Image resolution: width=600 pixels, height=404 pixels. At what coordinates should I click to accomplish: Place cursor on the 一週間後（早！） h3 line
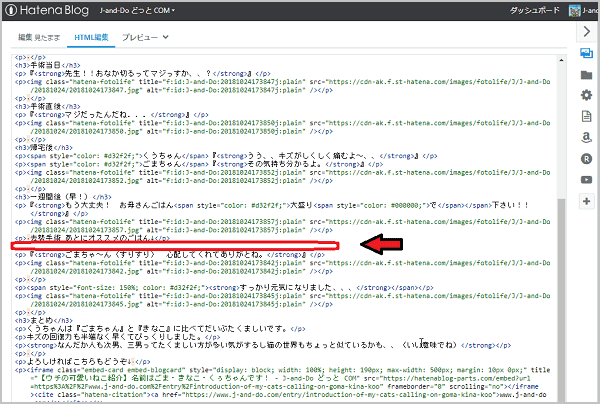(x=63, y=197)
